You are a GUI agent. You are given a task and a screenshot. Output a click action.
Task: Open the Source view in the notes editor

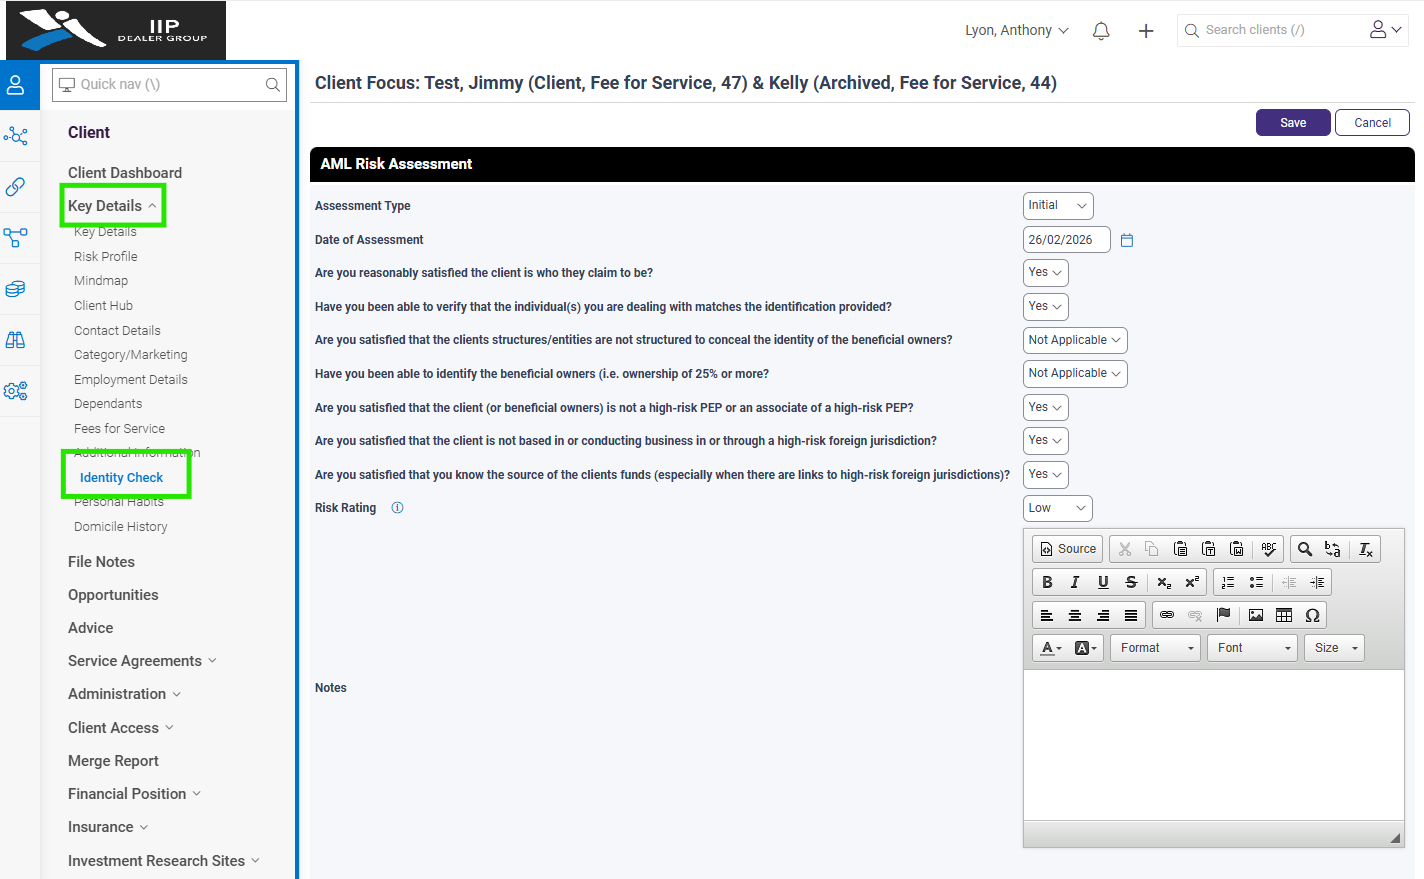pos(1067,549)
